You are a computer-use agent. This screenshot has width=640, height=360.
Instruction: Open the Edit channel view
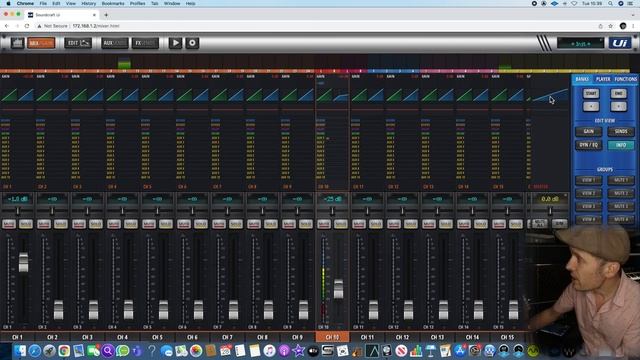[78, 43]
